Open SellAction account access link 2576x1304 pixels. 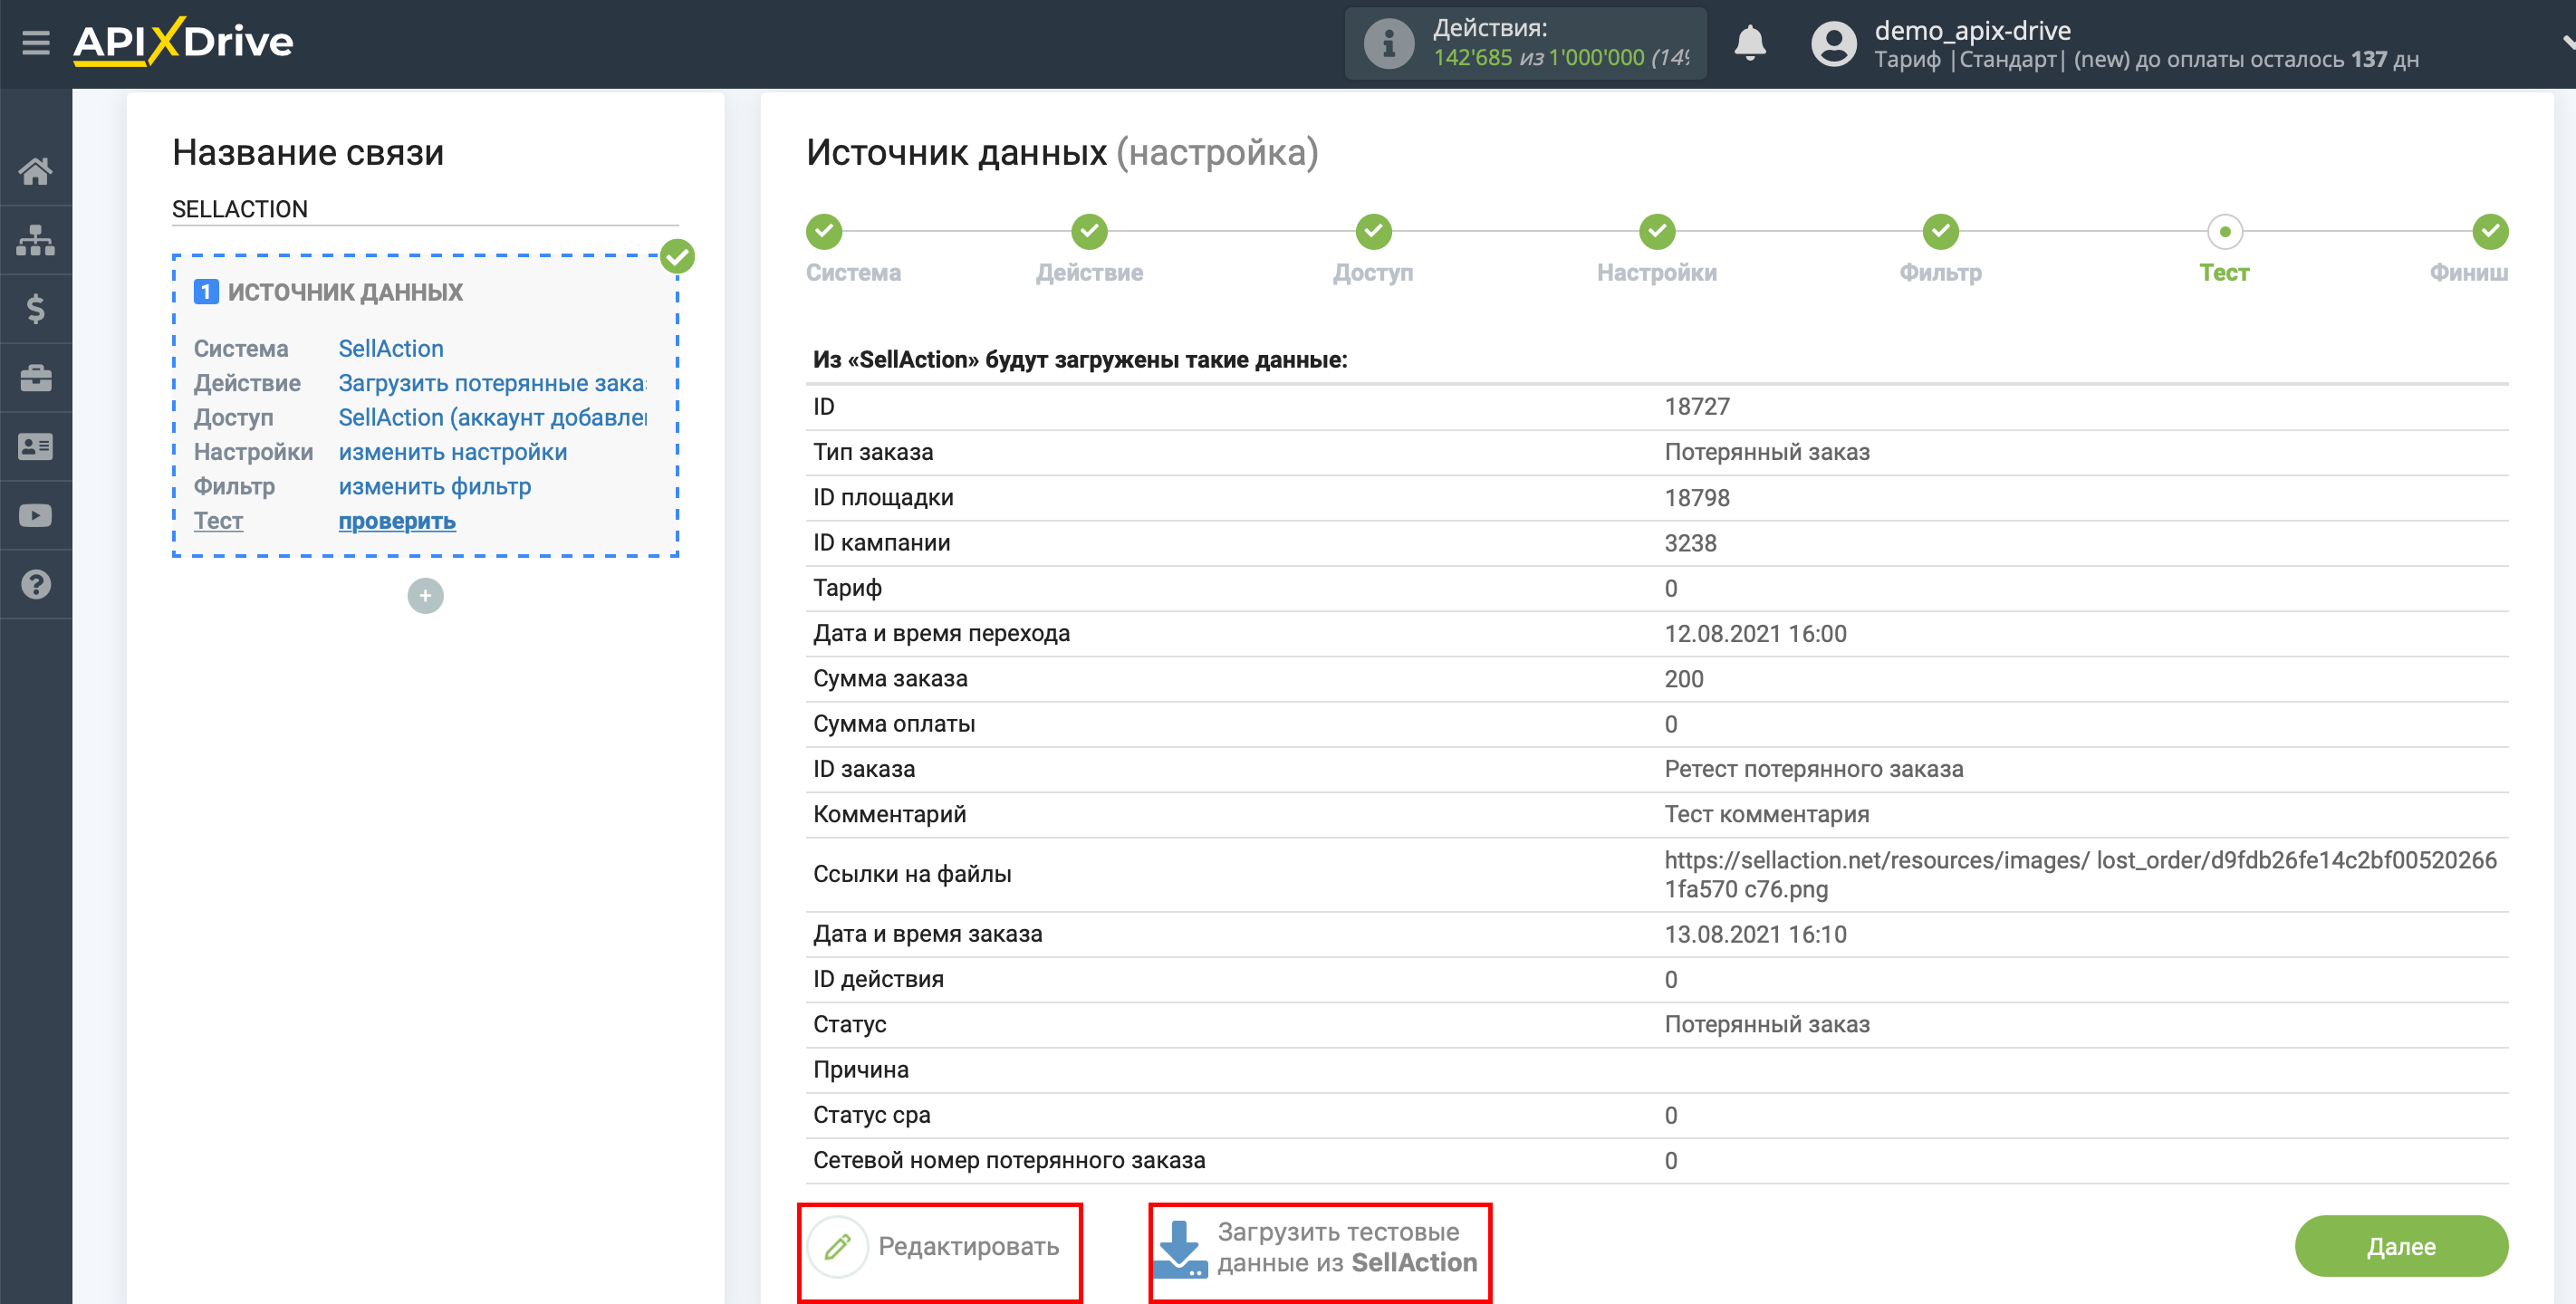(492, 417)
